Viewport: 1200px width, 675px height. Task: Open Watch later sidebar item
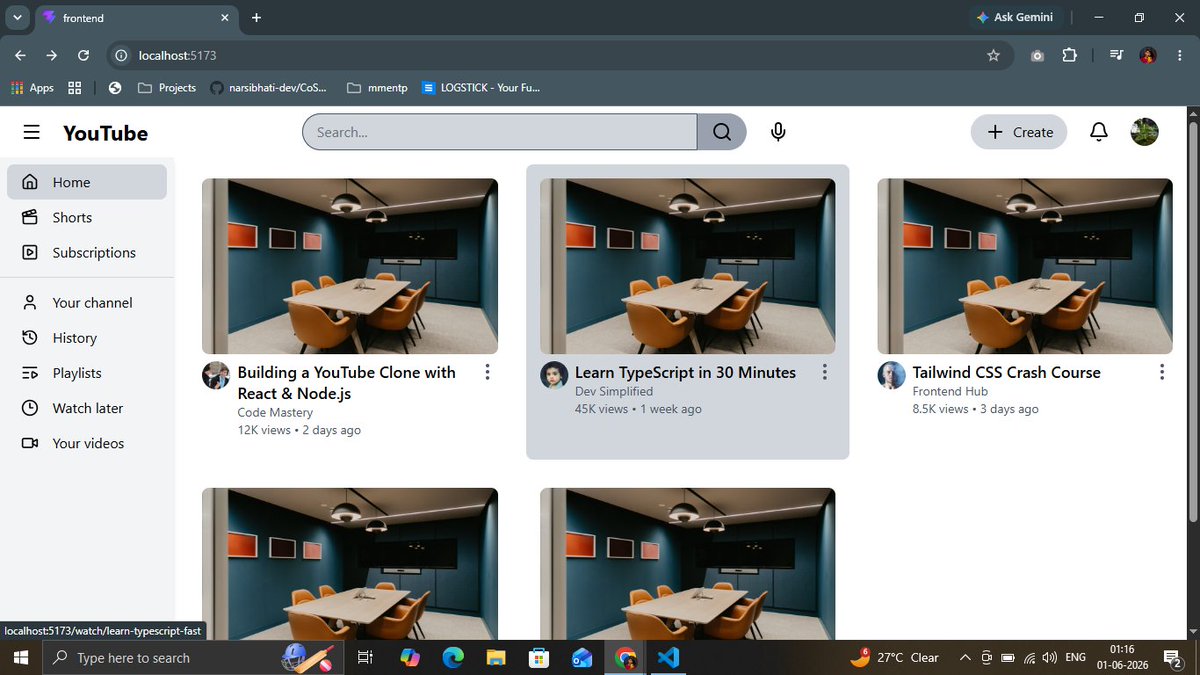point(87,408)
